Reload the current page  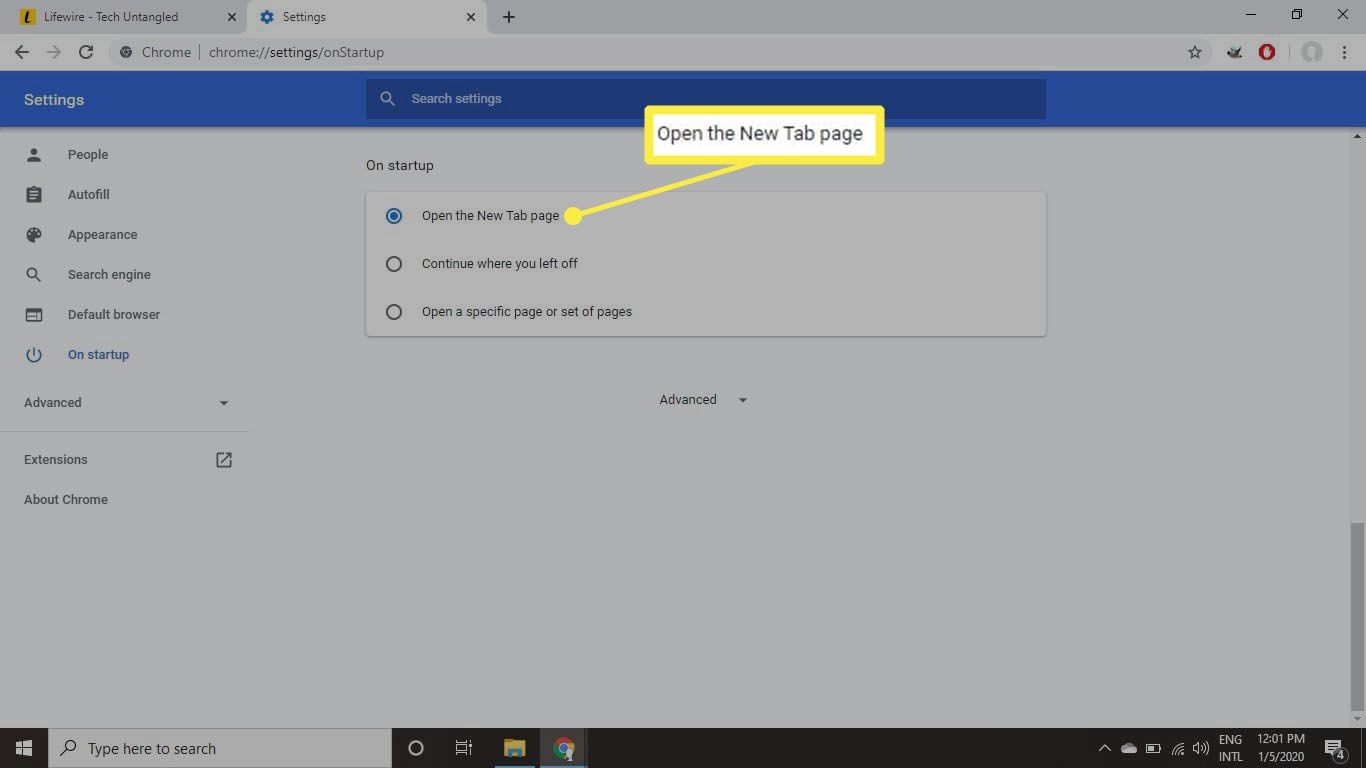click(86, 52)
